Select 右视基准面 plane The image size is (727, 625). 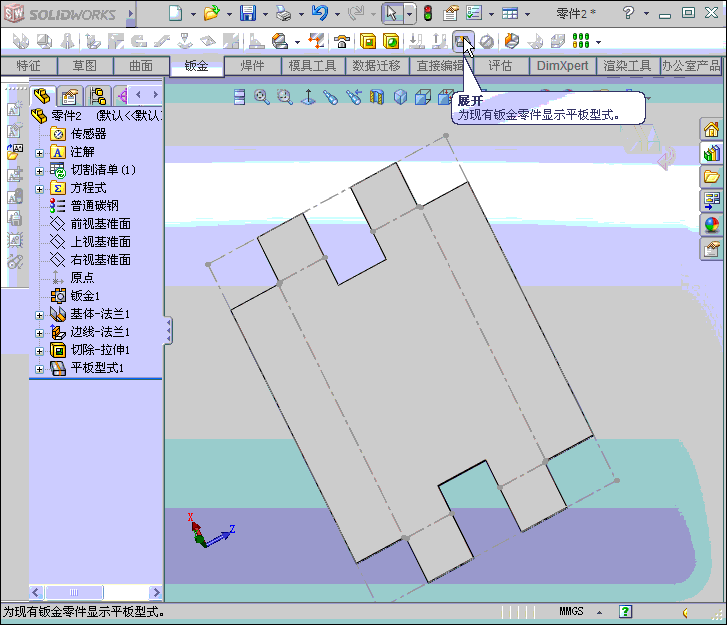click(x=90, y=260)
